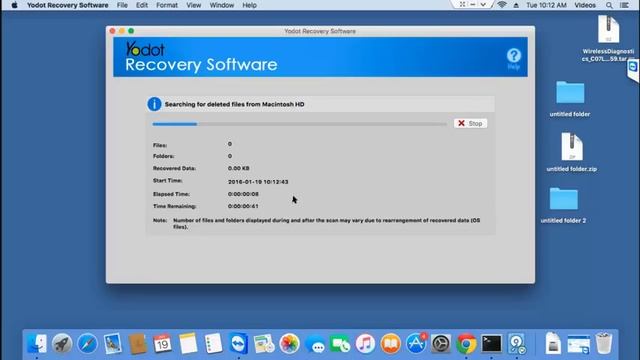Click the blue info icon beside search message
The image size is (640, 360).
tap(154, 104)
